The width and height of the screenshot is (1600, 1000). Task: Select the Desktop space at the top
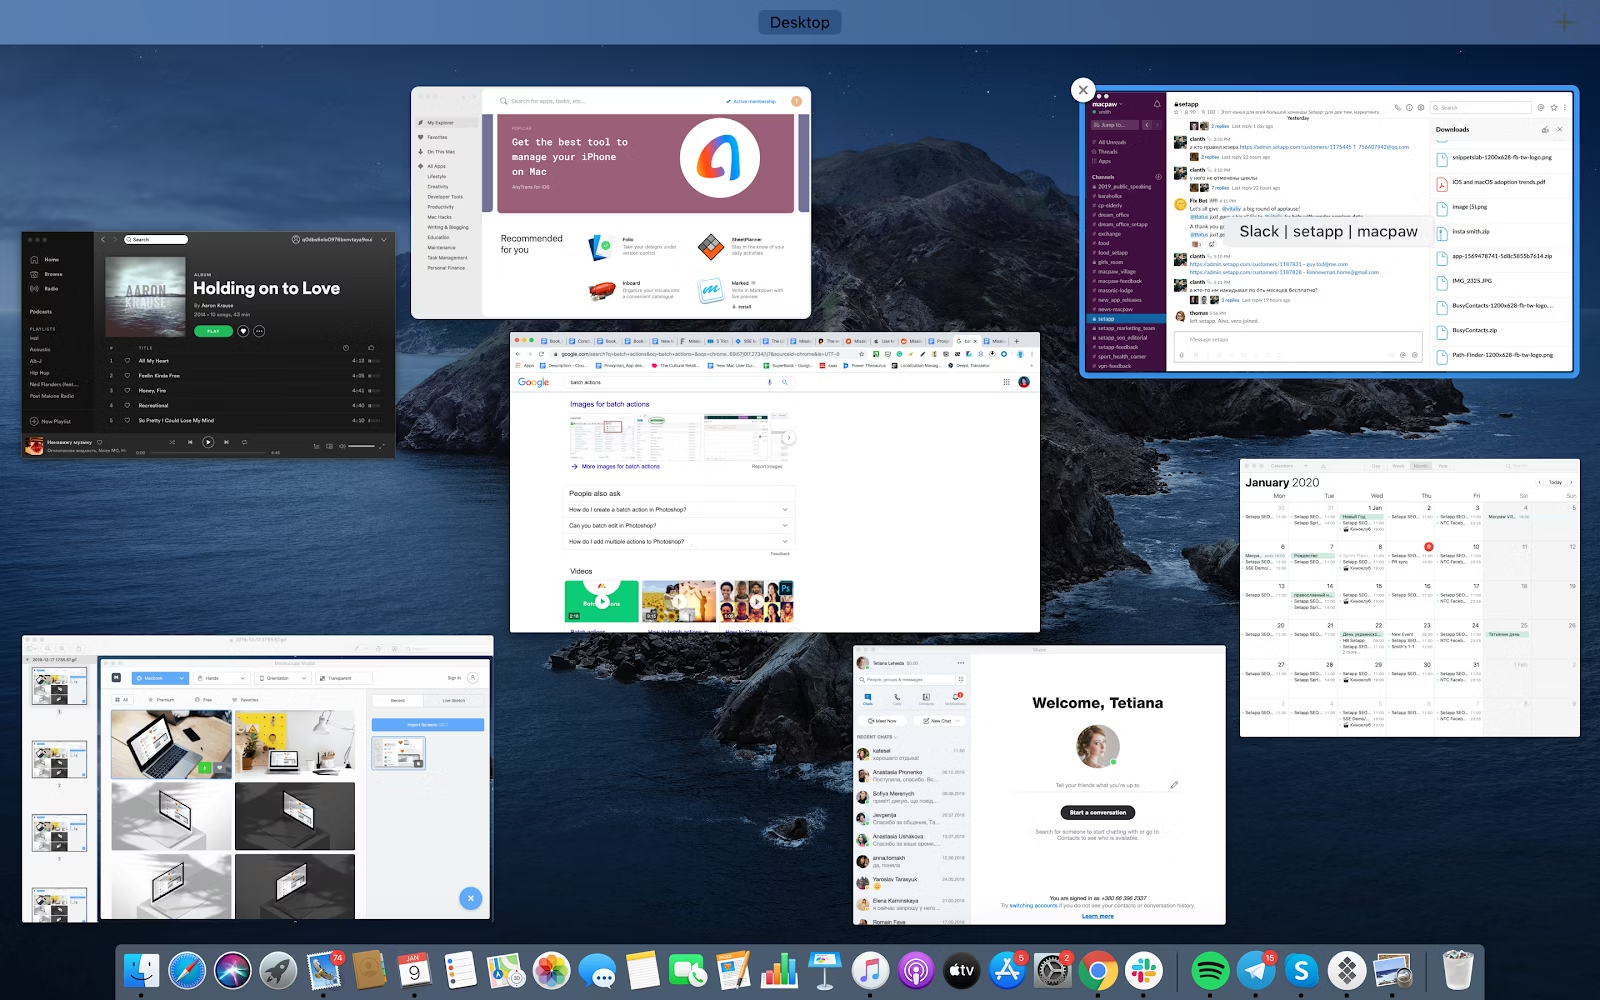tap(799, 22)
